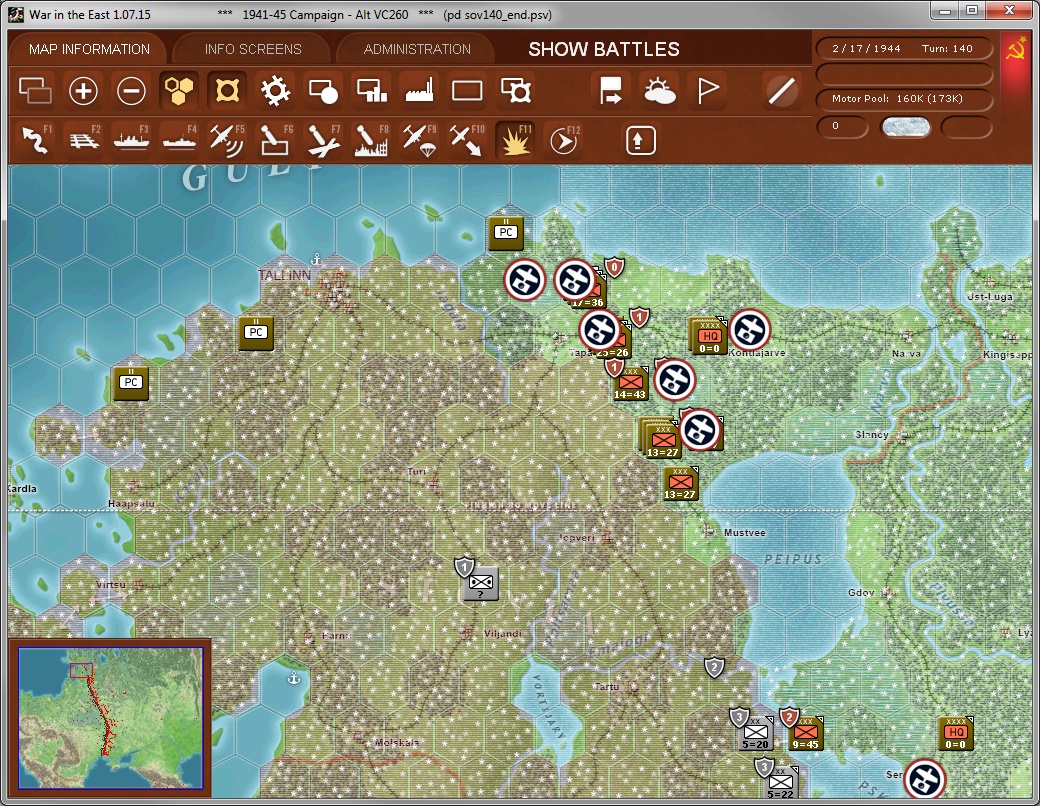Click grey fort shield numbered 2 near Tartu
The width and height of the screenshot is (1040, 806).
click(x=714, y=667)
